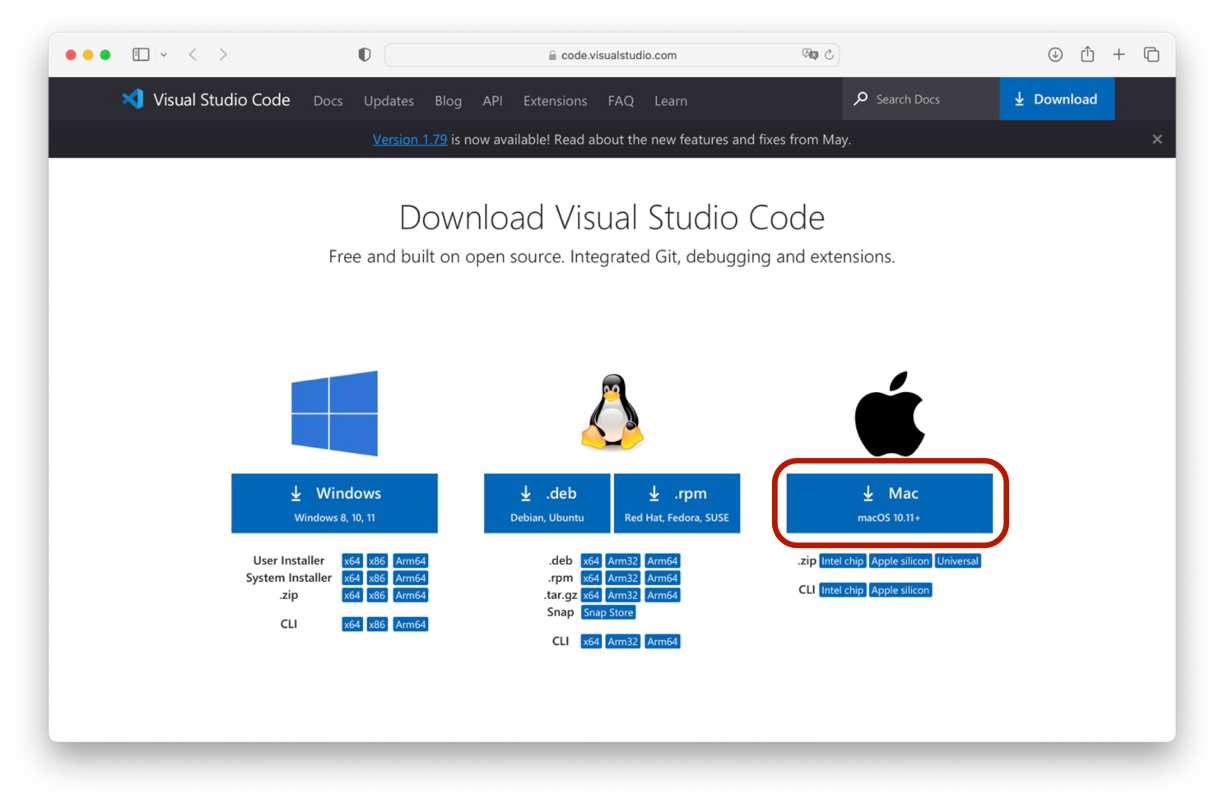Select Mac .zip Universal

coord(958,561)
